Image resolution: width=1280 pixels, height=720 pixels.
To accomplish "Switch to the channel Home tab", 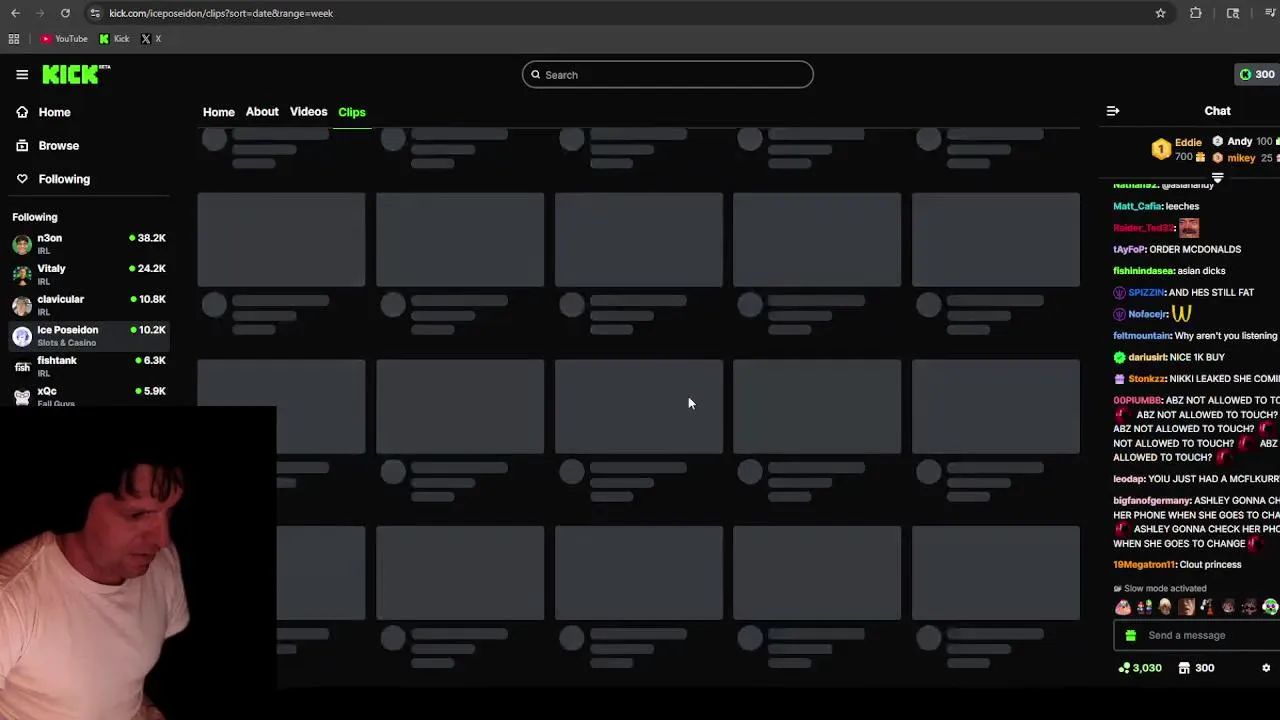I will (x=219, y=112).
